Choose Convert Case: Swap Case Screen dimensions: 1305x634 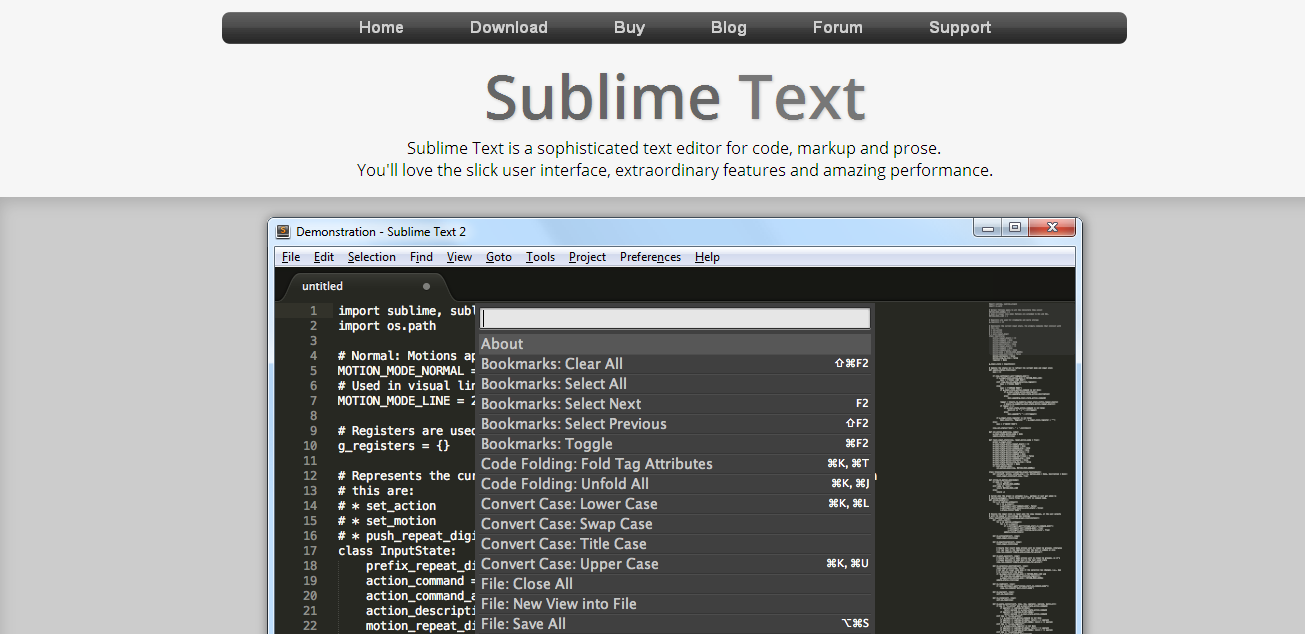[675, 524]
